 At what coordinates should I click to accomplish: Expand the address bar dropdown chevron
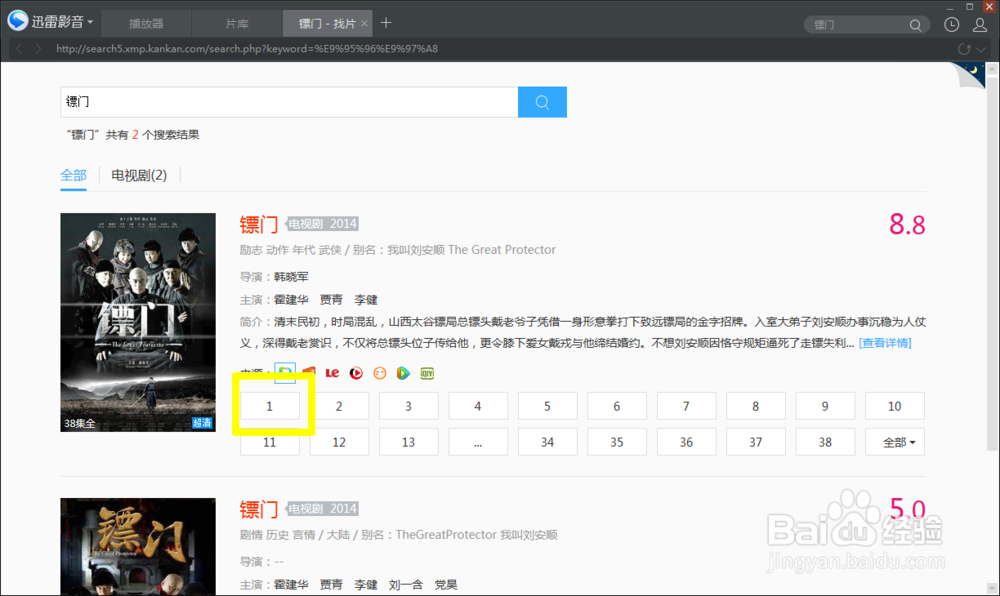tap(981, 49)
